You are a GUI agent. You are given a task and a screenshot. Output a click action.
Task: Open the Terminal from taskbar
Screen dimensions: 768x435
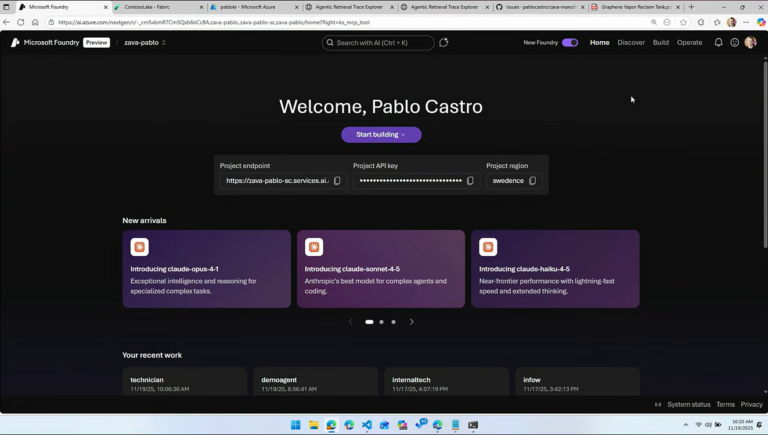click(473, 425)
